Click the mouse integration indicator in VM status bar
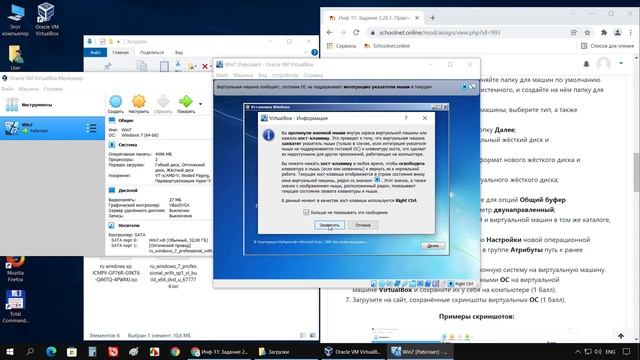Viewport: 640px width, 360px height. [x=443, y=283]
